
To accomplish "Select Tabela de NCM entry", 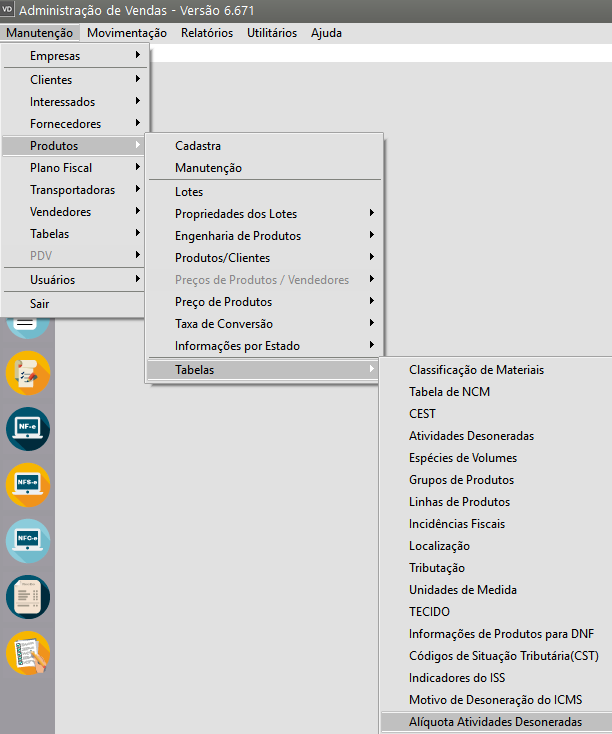I will (449, 392).
